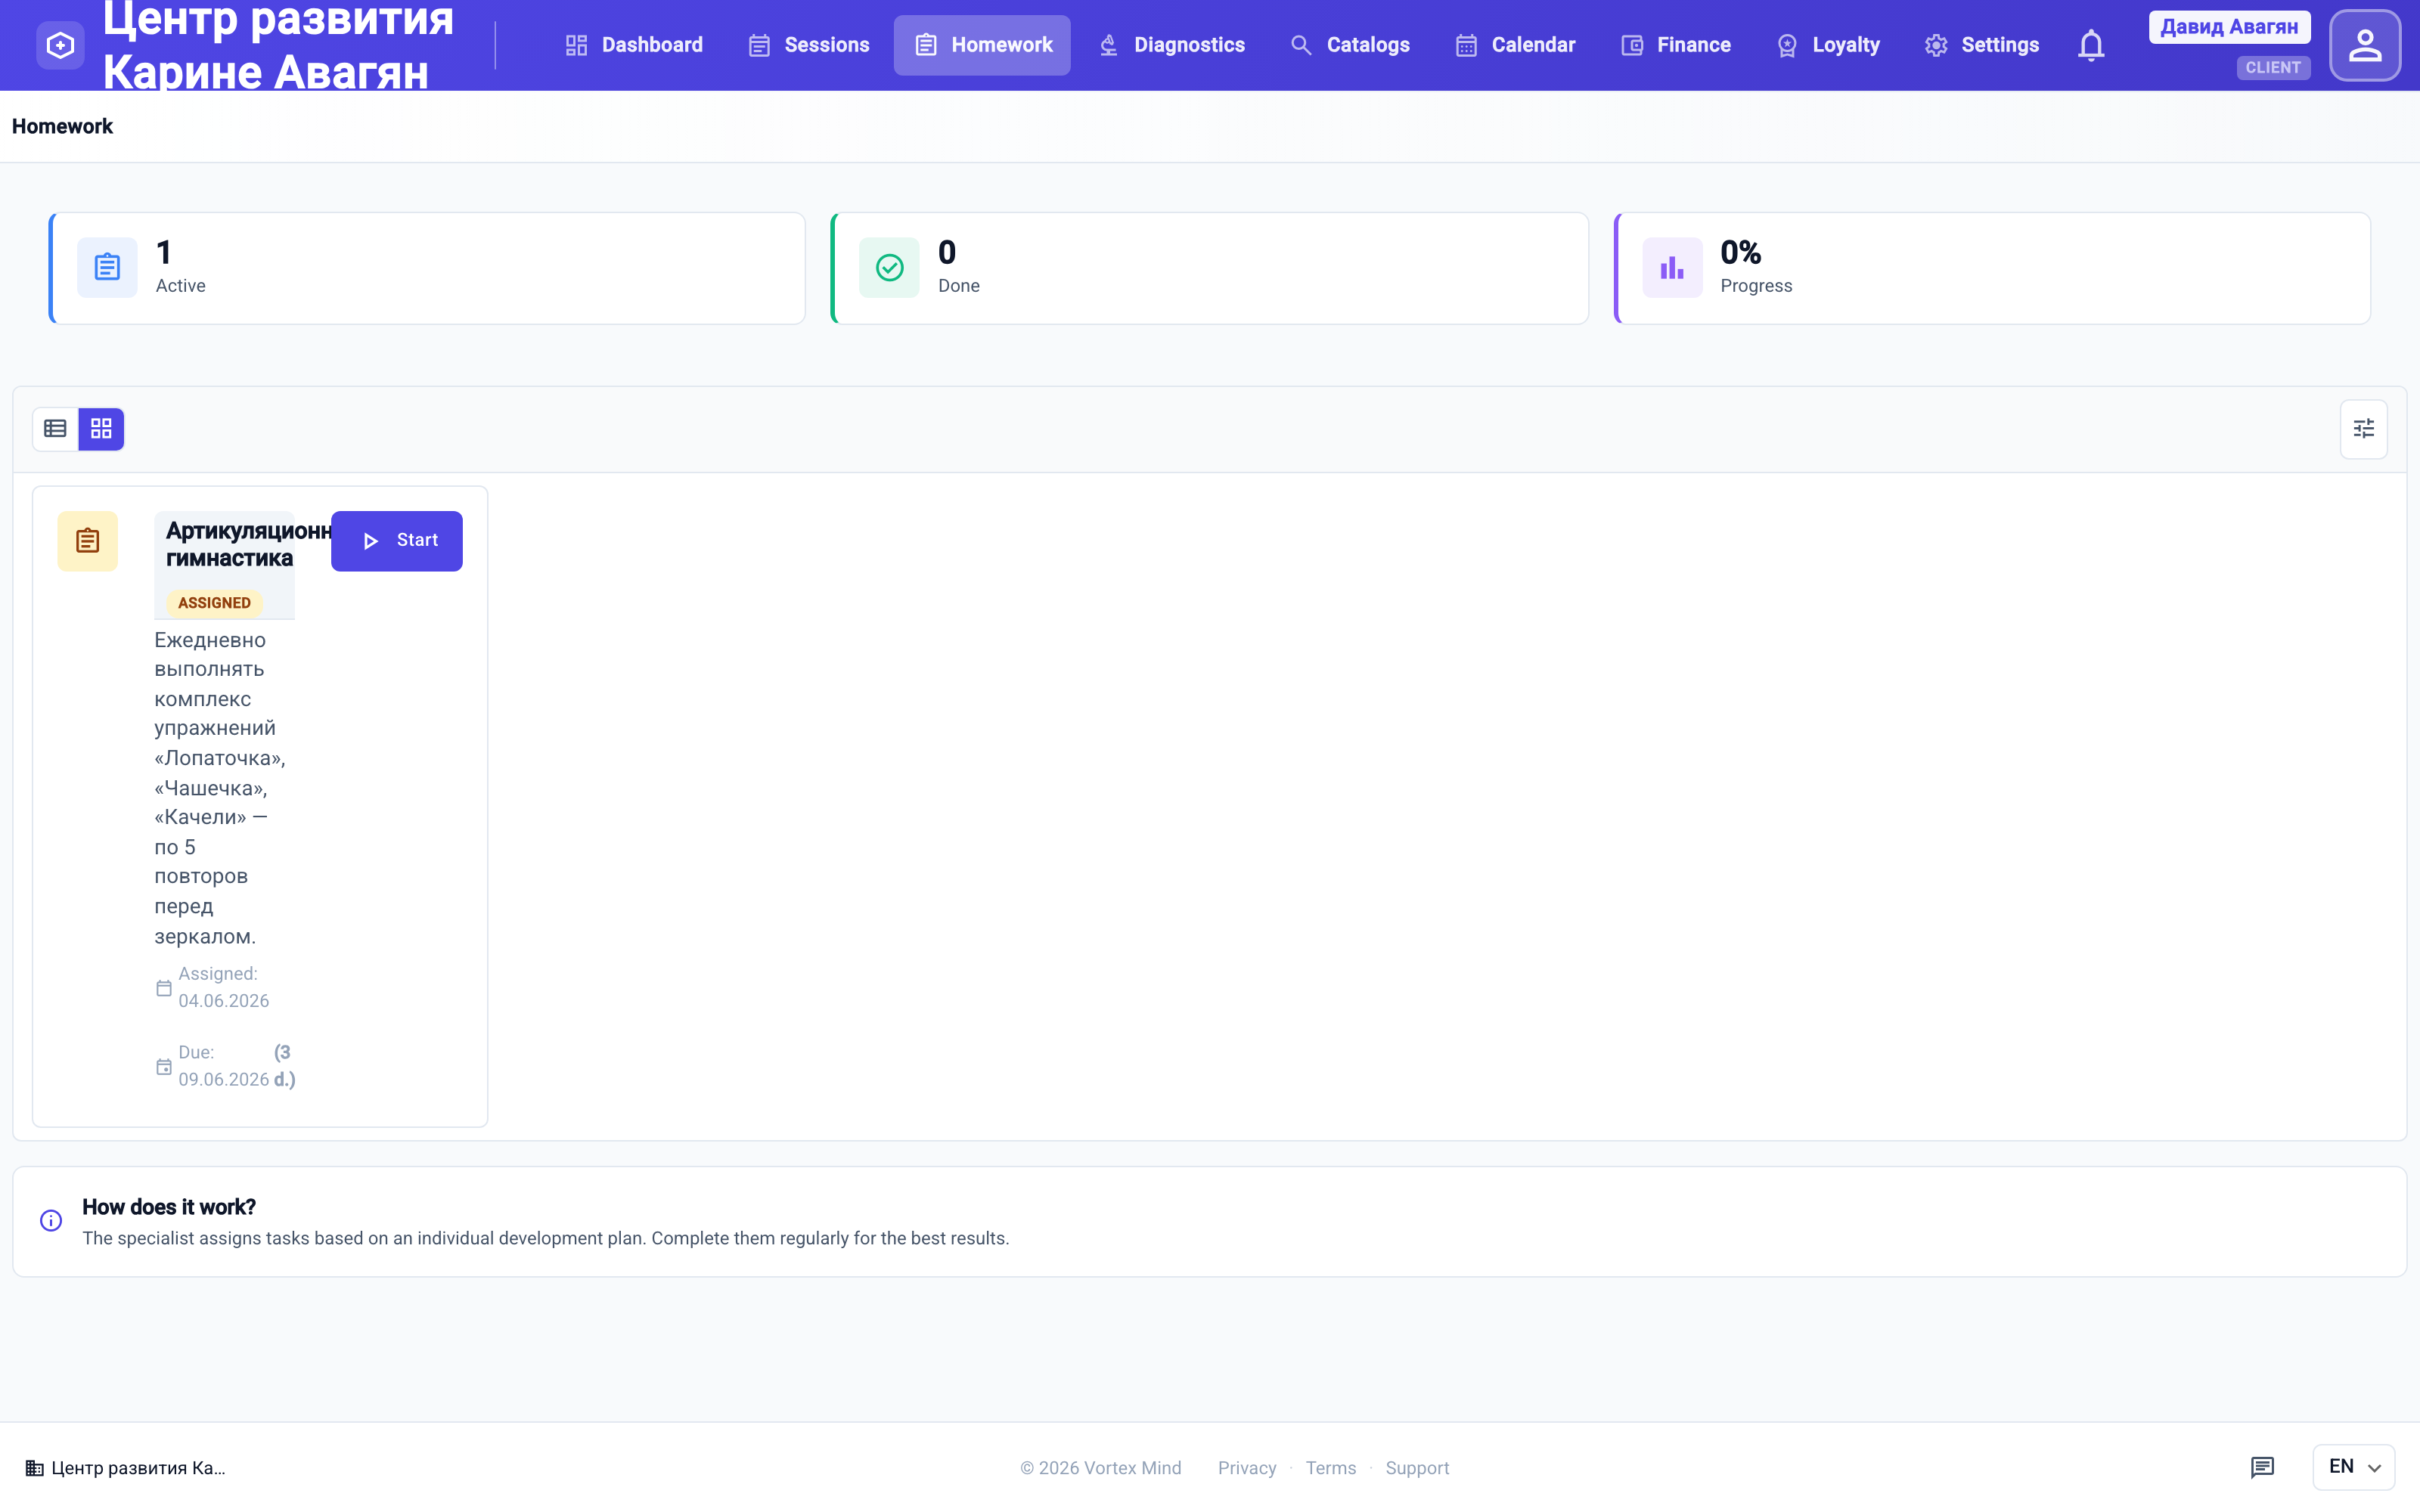
Task: Click the Assigned date calendar icon
Action: (x=164, y=988)
